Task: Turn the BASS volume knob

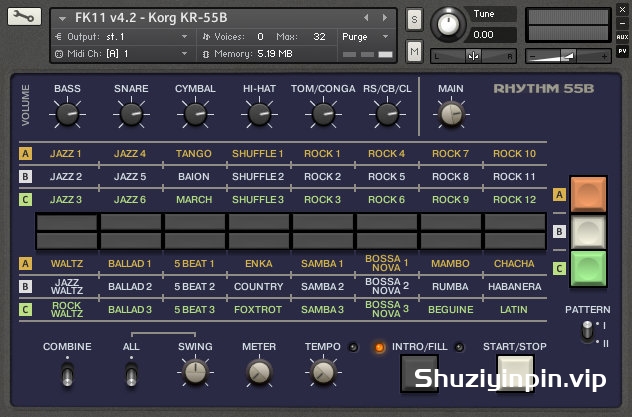Action: pos(67,114)
